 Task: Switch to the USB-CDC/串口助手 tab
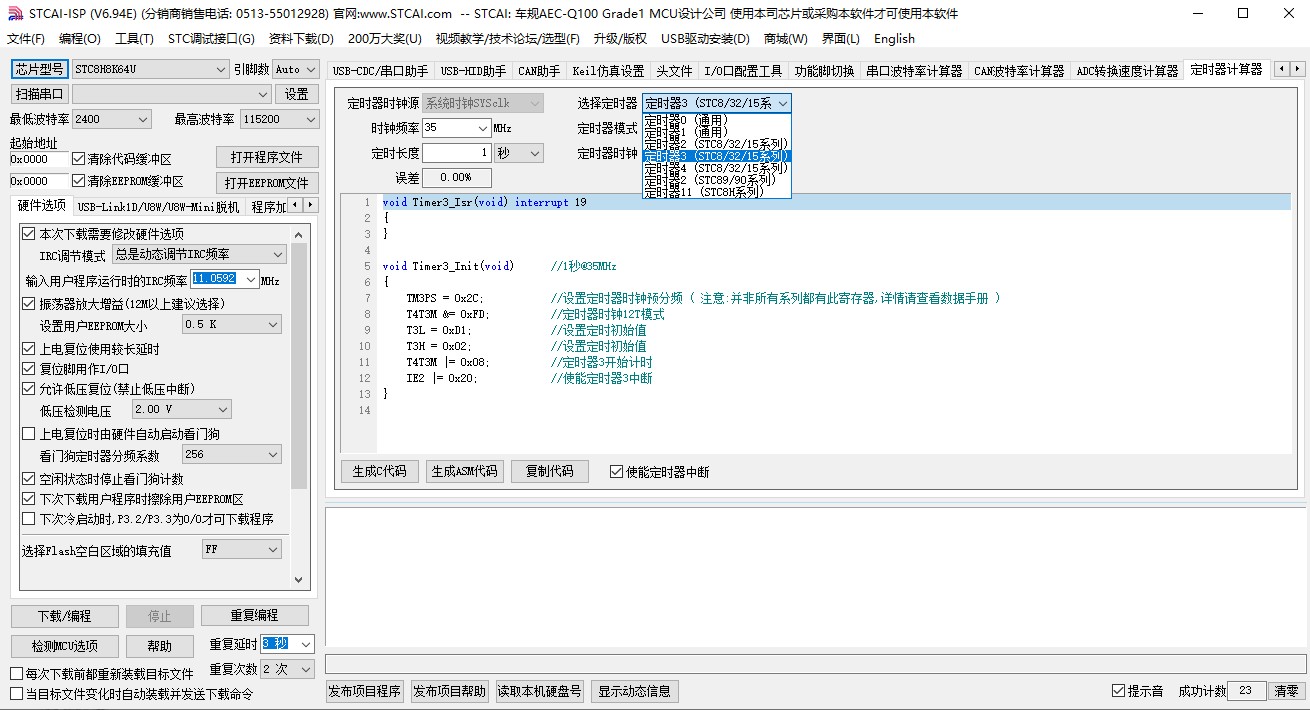click(380, 71)
